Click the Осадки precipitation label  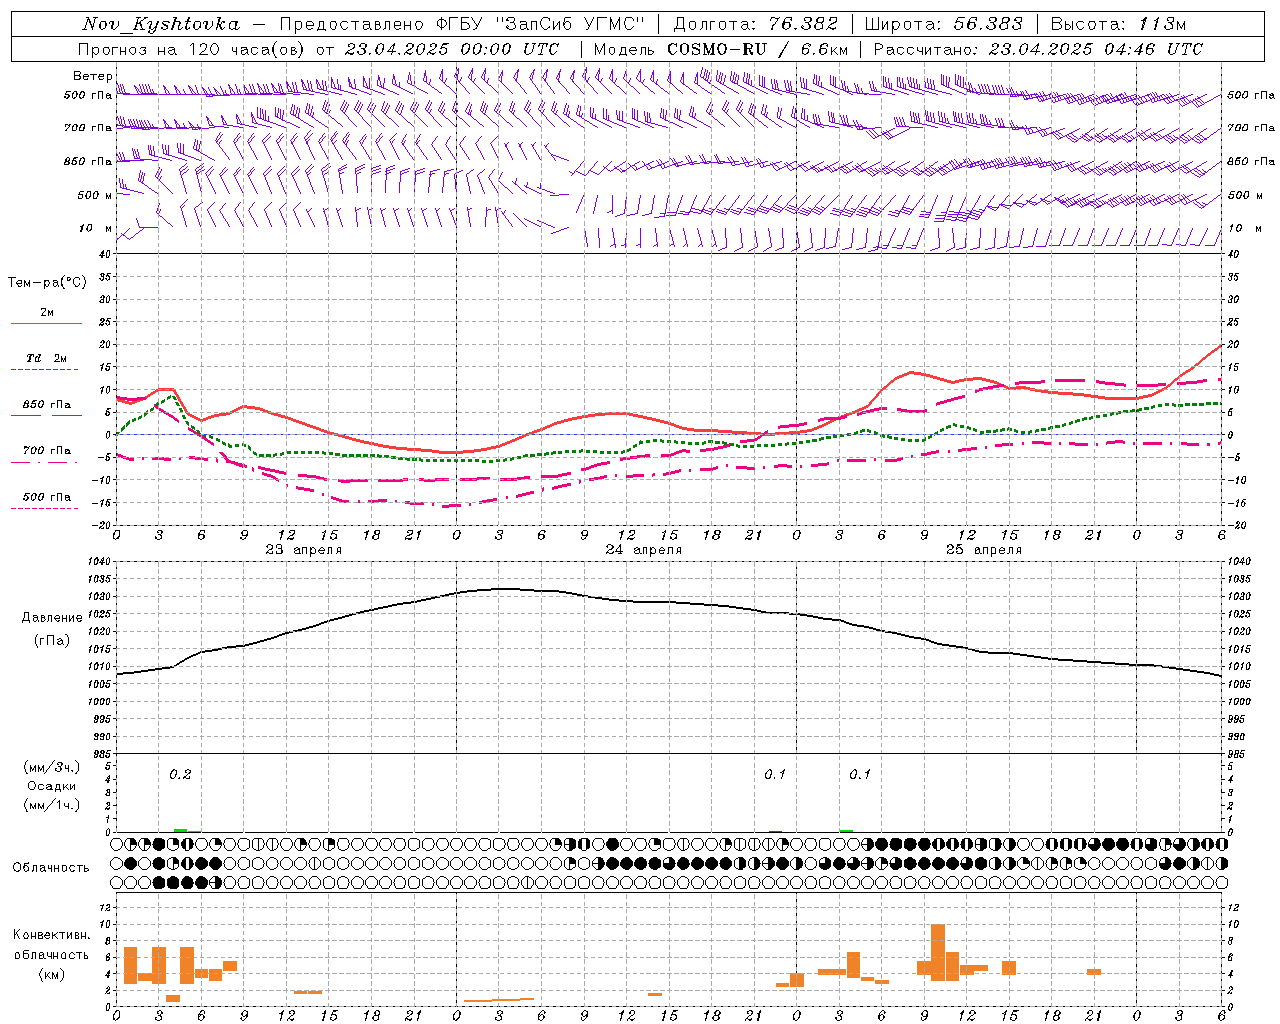[51, 786]
